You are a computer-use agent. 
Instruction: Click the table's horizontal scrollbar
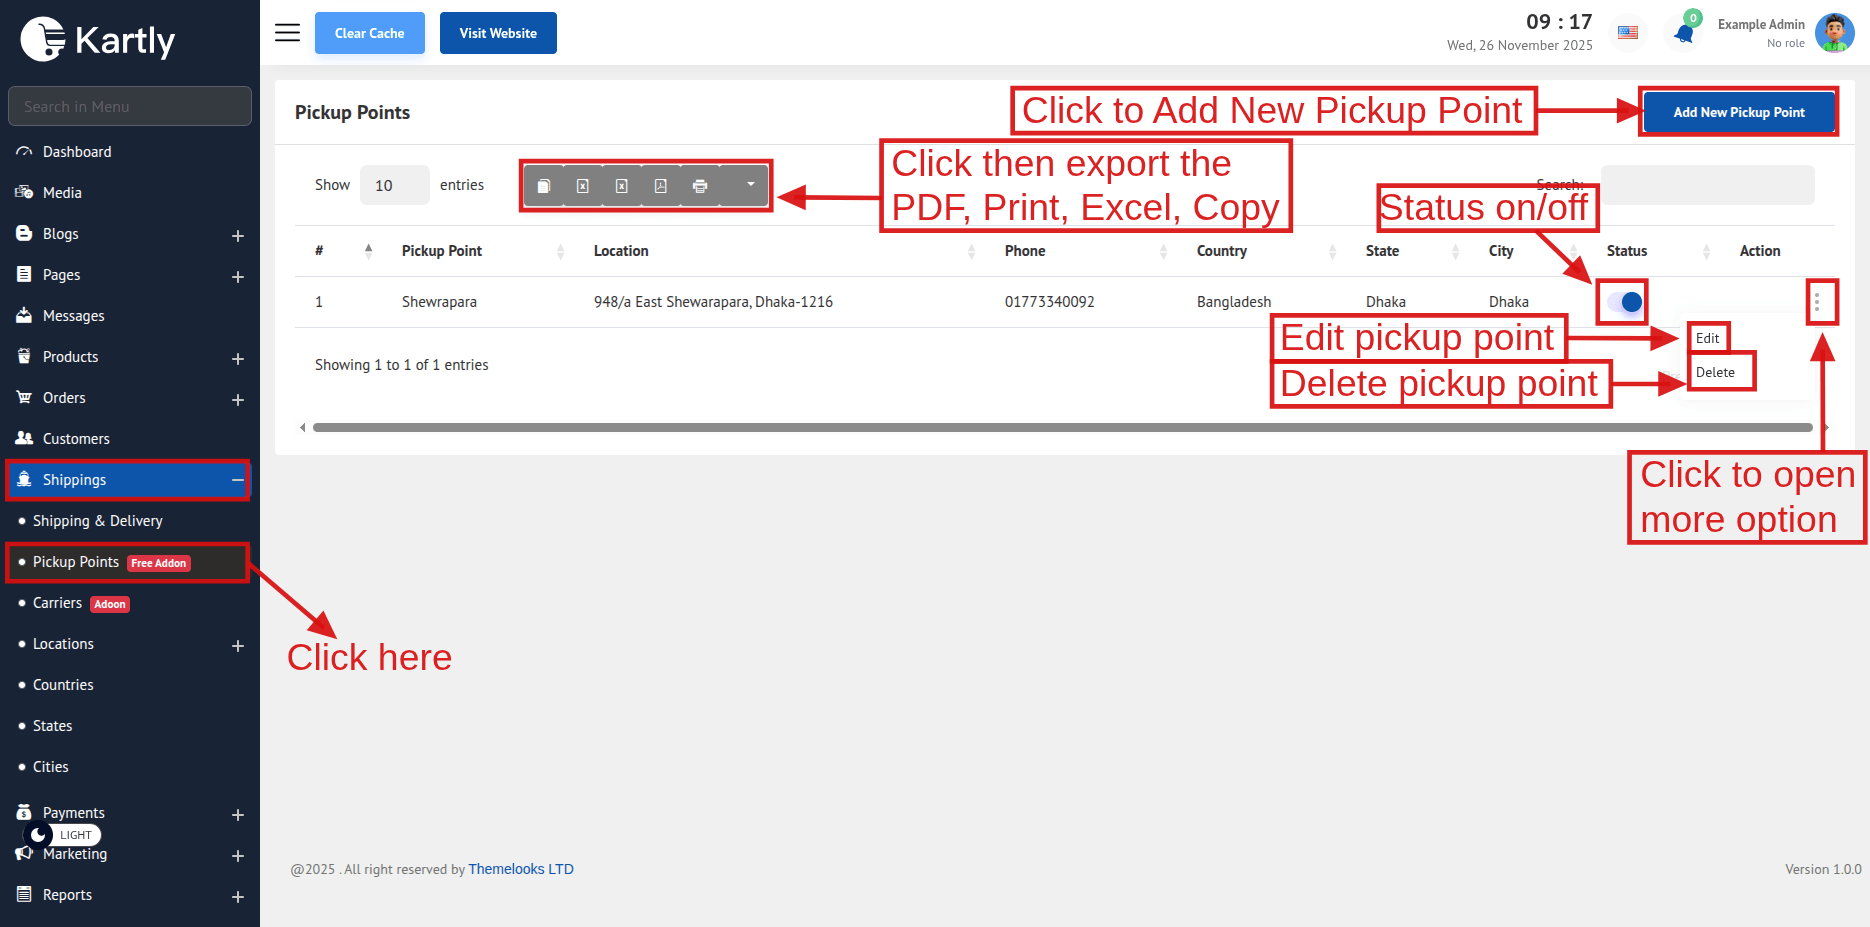point(1062,428)
